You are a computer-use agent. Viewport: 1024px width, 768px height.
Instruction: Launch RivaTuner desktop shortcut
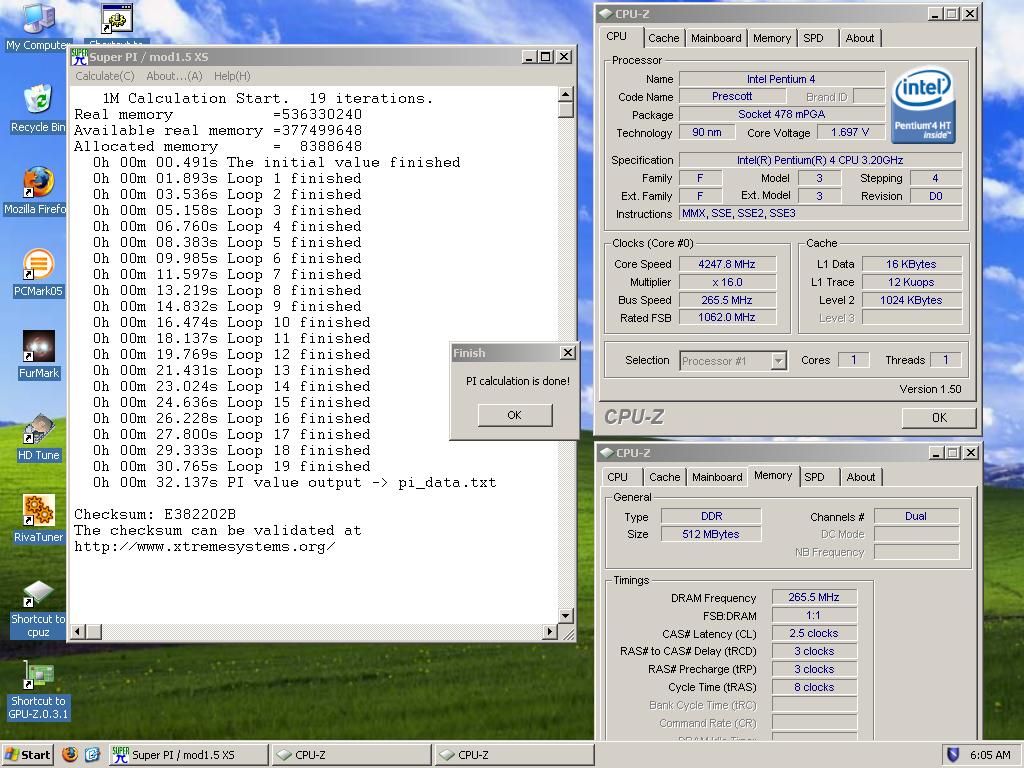(x=38, y=519)
